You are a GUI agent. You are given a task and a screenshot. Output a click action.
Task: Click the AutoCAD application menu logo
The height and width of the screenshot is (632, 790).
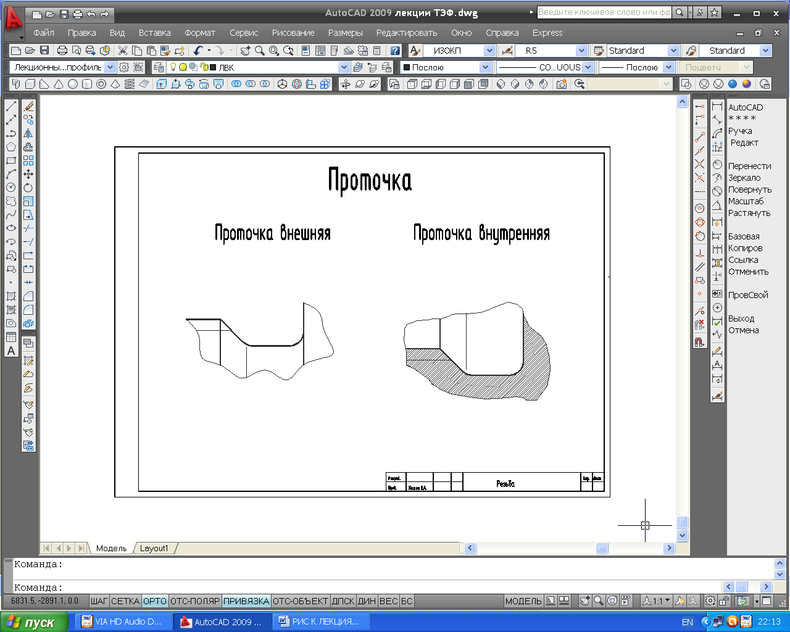(x=13, y=18)
